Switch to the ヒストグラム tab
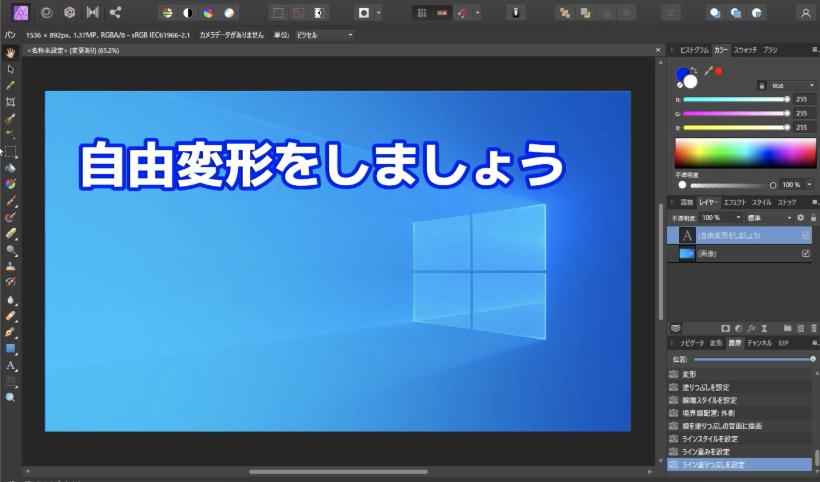The width and height of the screenshot is (820, 482). click(694, 50)
